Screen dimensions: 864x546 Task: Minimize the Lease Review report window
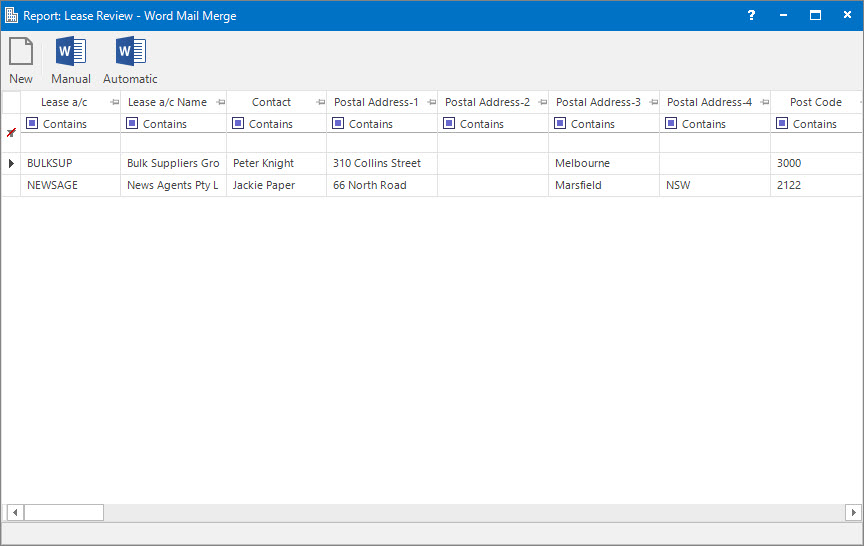pyautogui.click(x=783, y=15)
